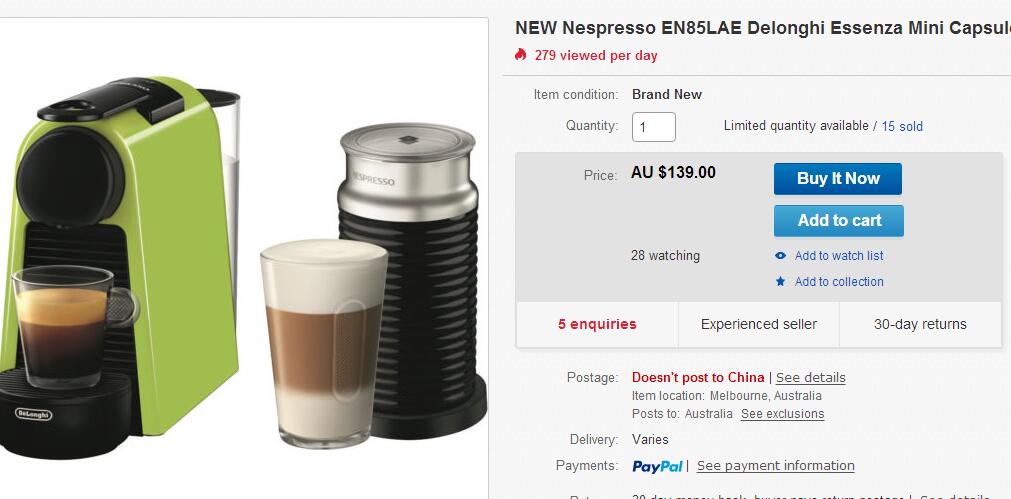The image size is (1011, 499).
Task: Select the 5 enquiries tab
Action: (x=597, y=324)
